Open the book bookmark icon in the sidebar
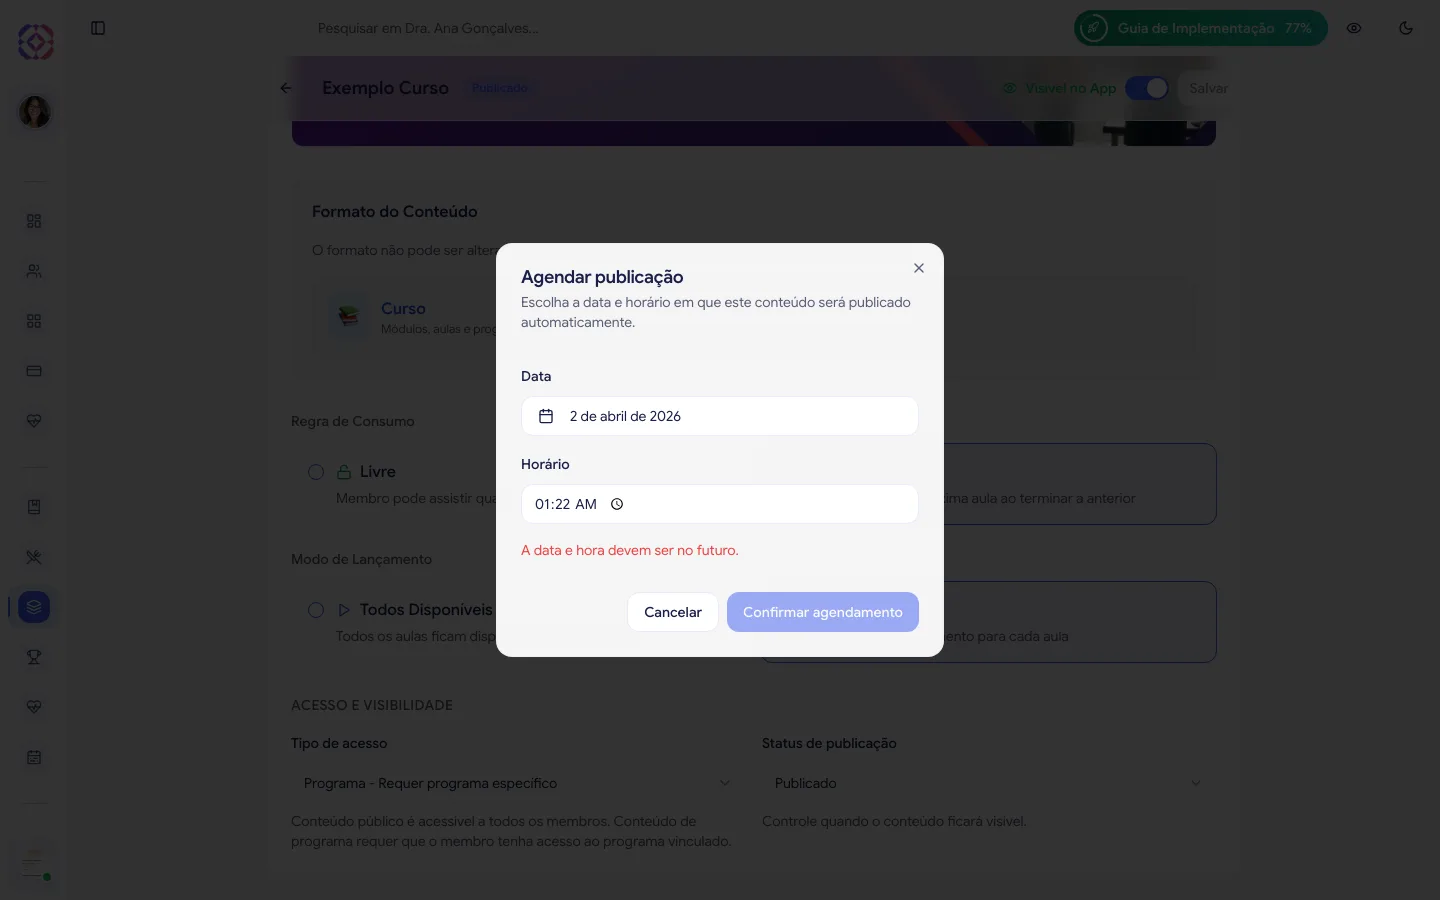This screenshot has height=900, width=1440. point(34,507)
